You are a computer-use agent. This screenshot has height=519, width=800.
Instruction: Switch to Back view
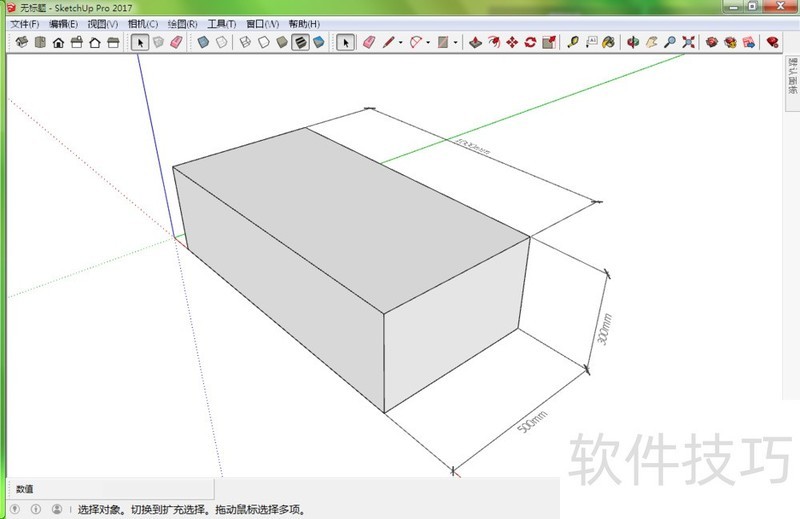pos(95,42)
